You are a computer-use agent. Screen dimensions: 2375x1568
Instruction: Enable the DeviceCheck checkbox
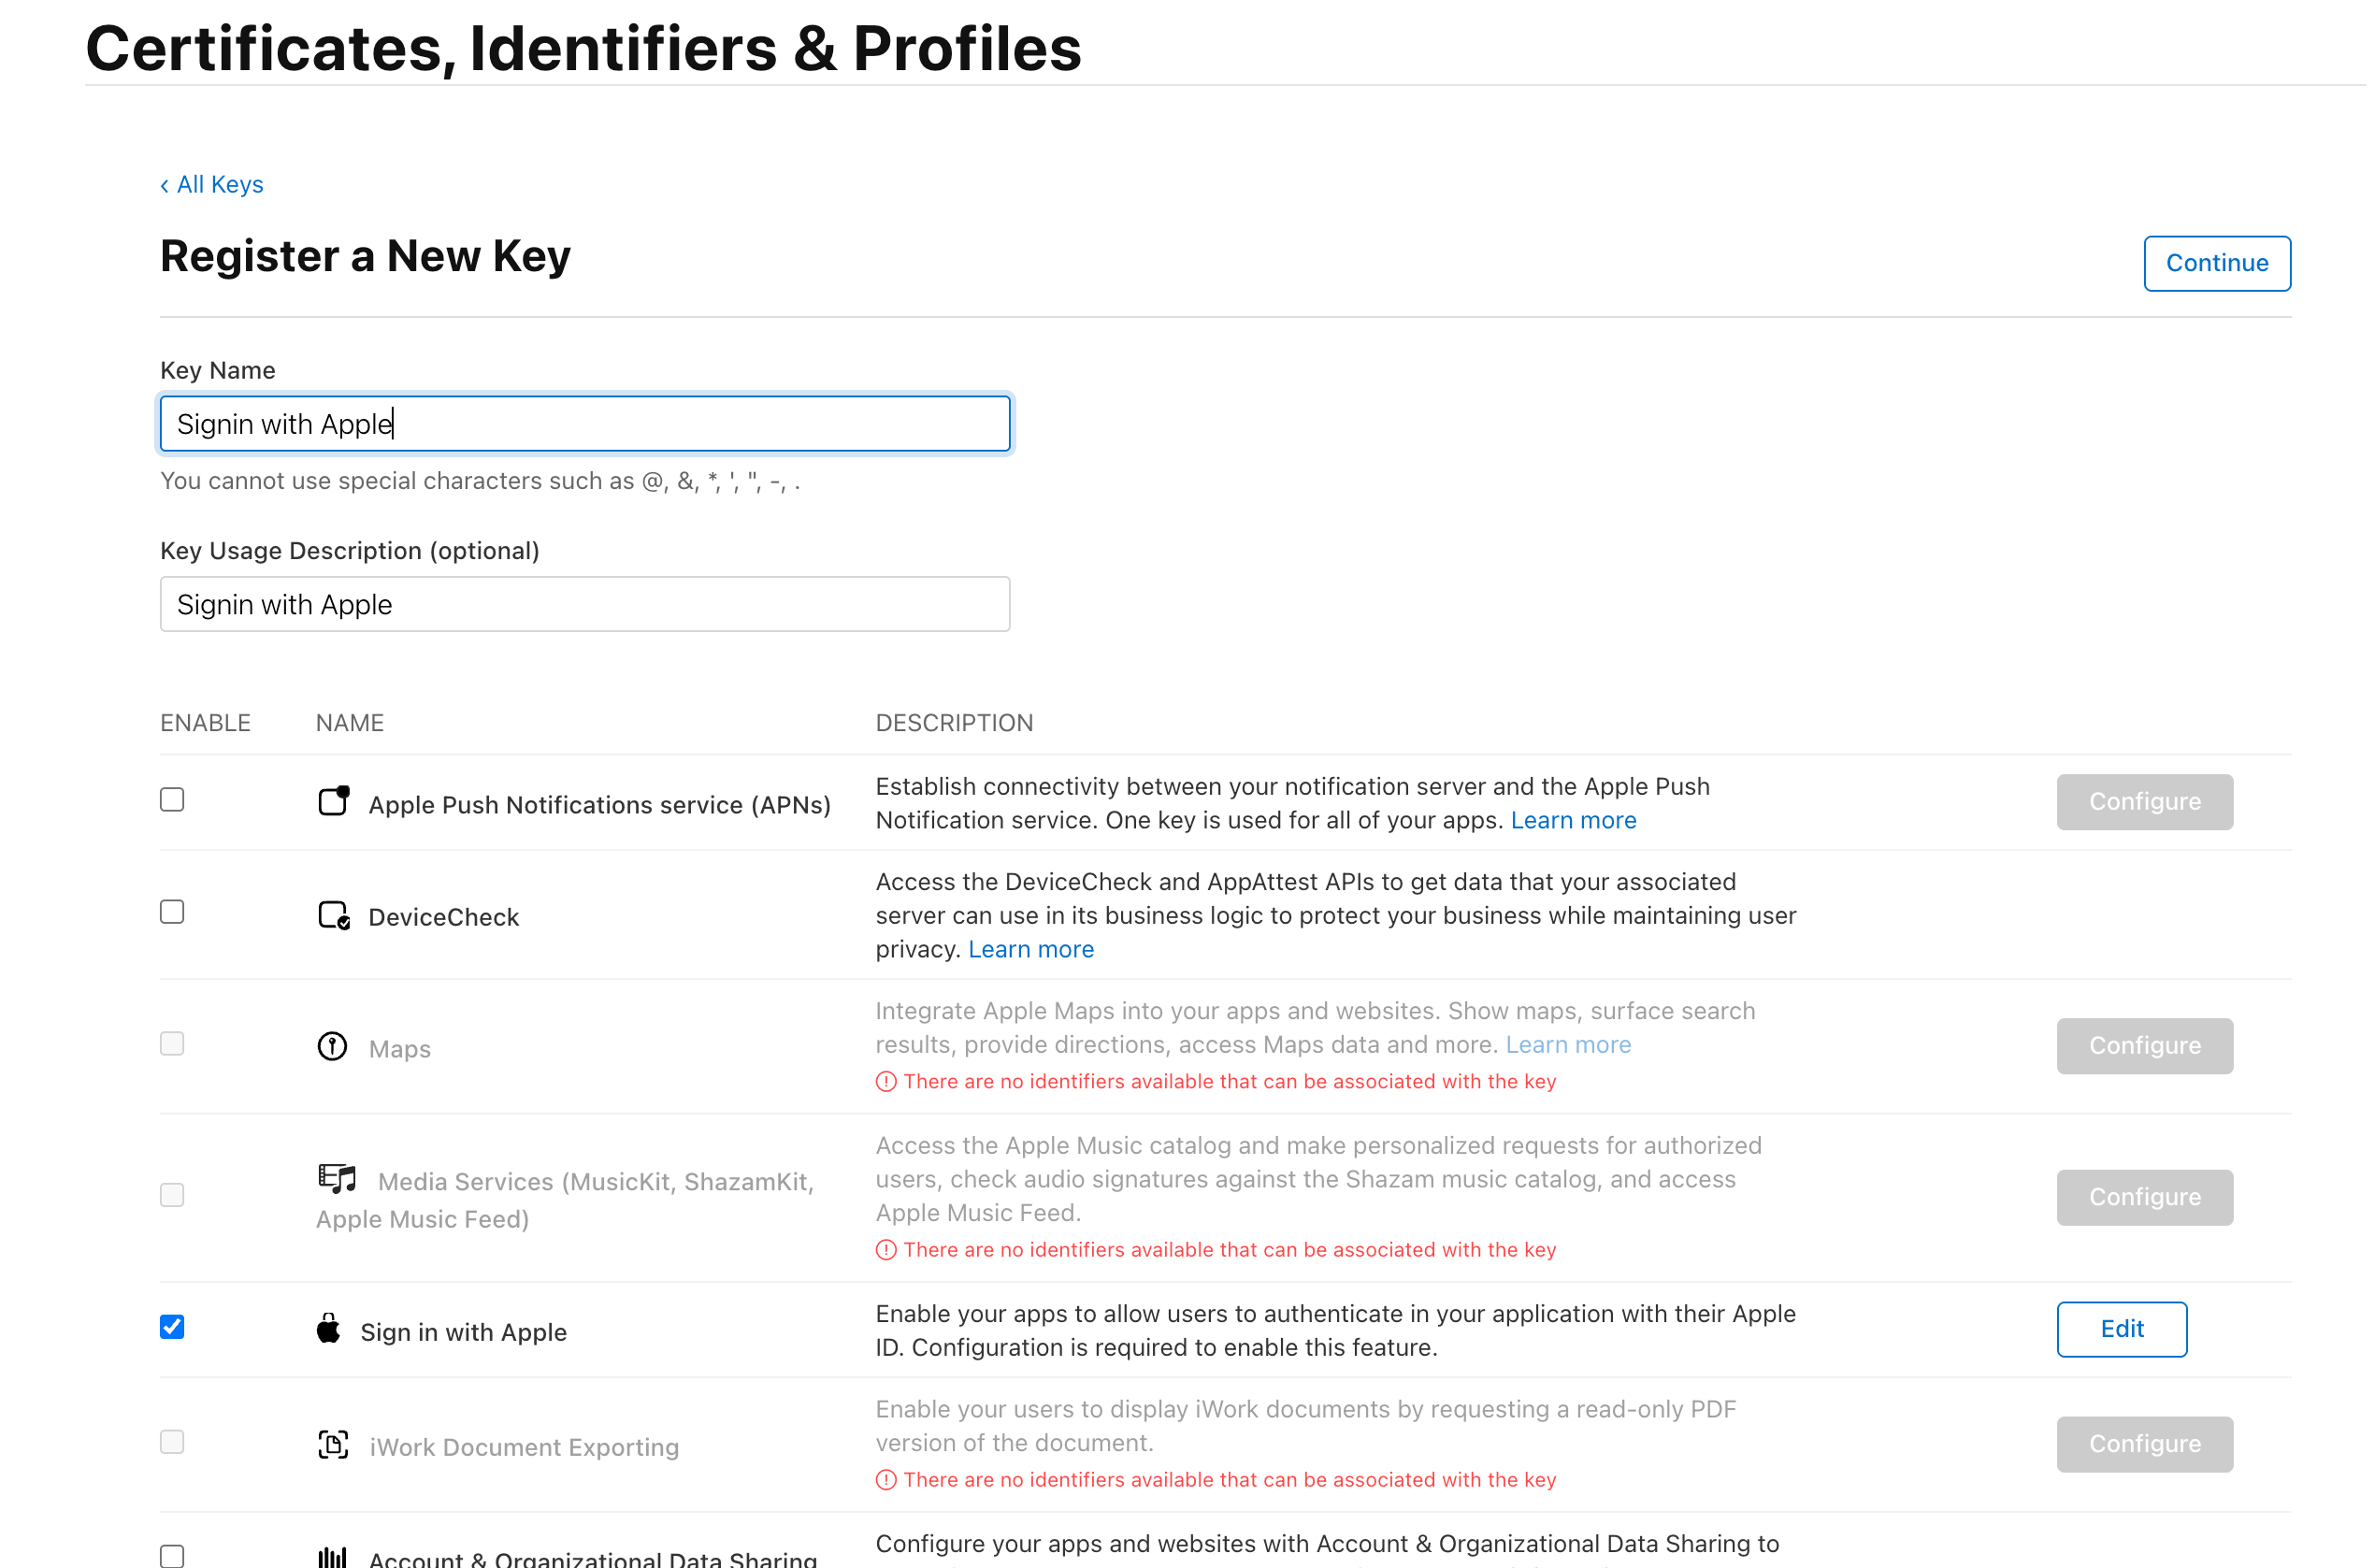(172, 912)
